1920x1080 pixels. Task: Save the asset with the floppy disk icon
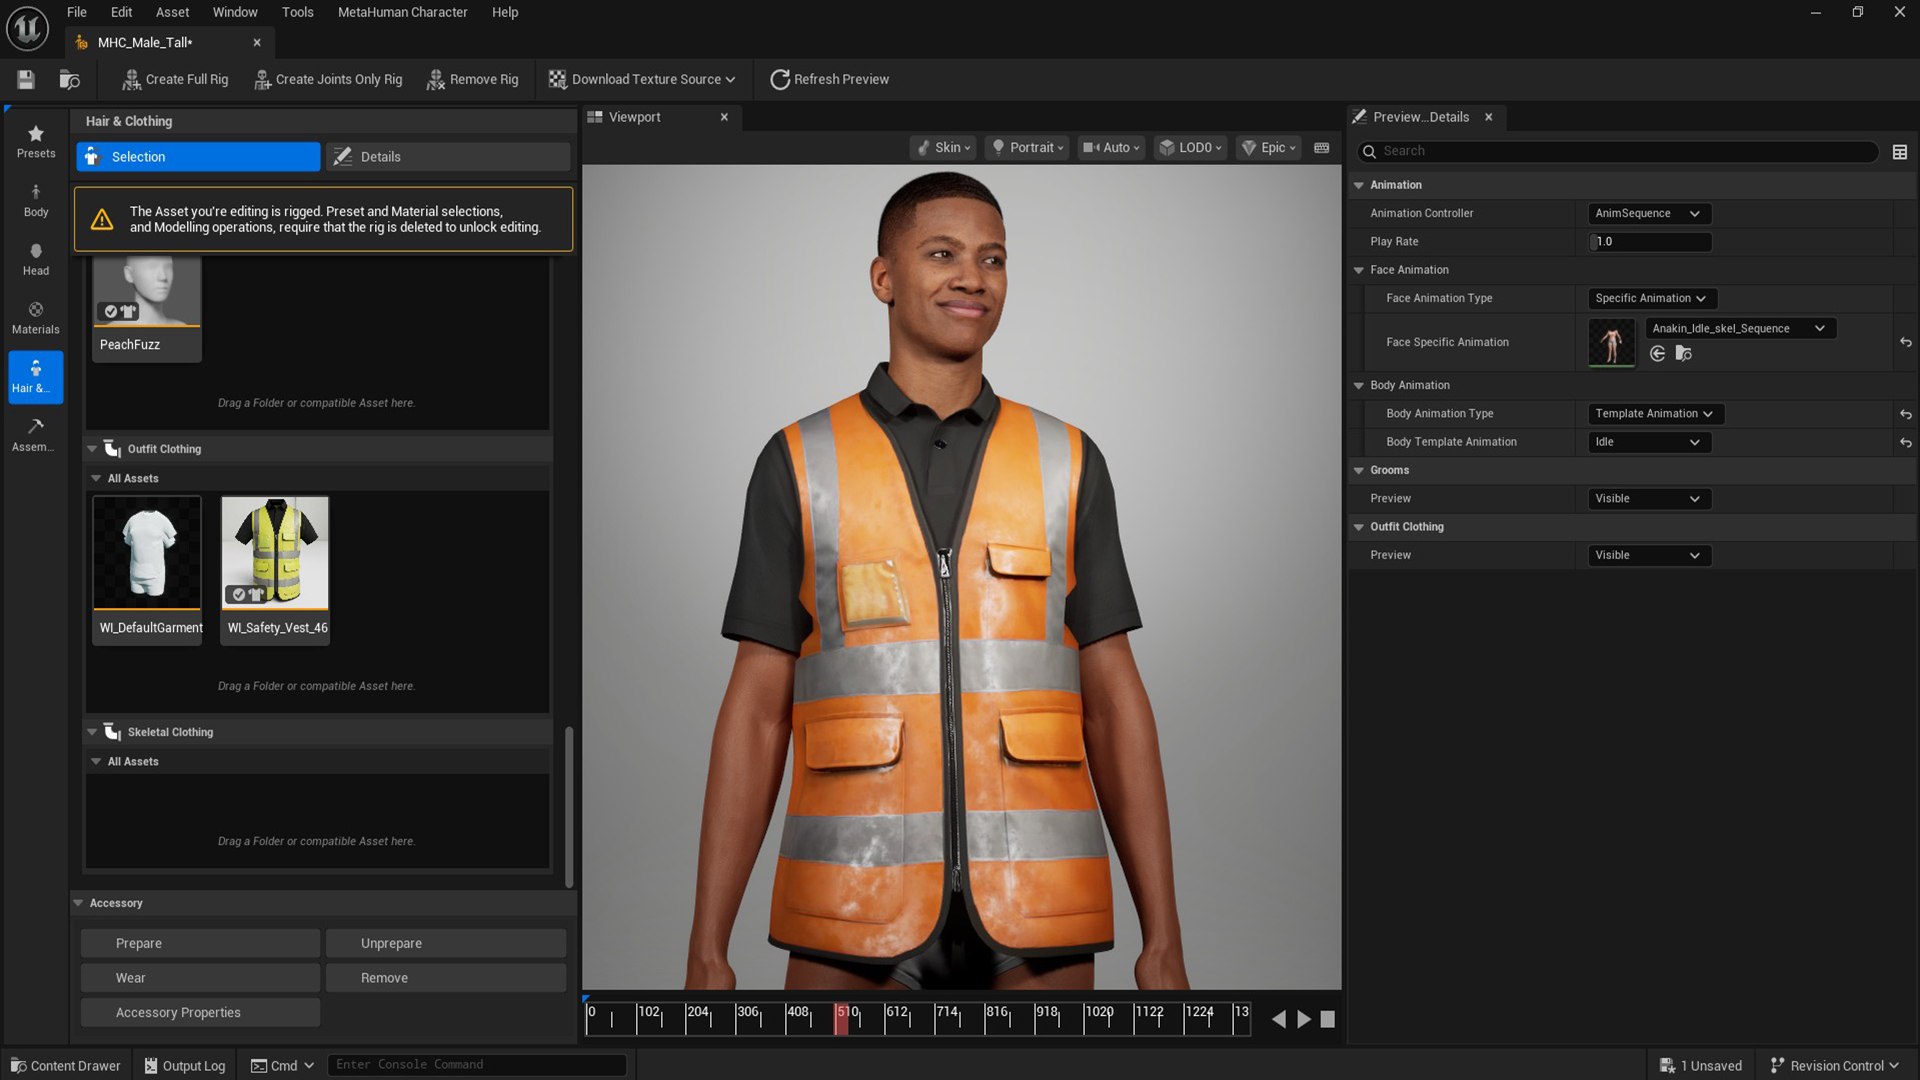(26, 79)
